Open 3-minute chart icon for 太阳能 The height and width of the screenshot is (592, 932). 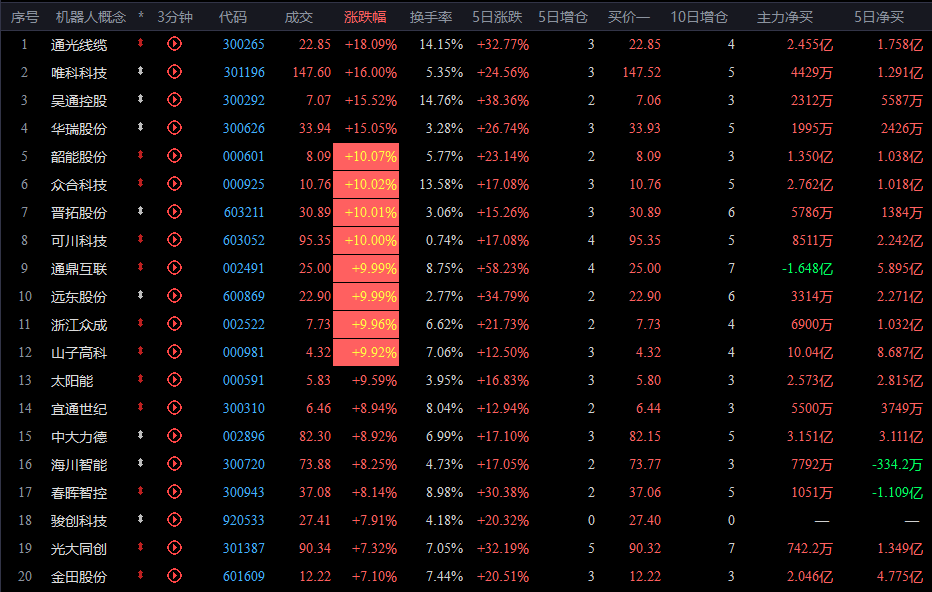click(x=174, y=380)
